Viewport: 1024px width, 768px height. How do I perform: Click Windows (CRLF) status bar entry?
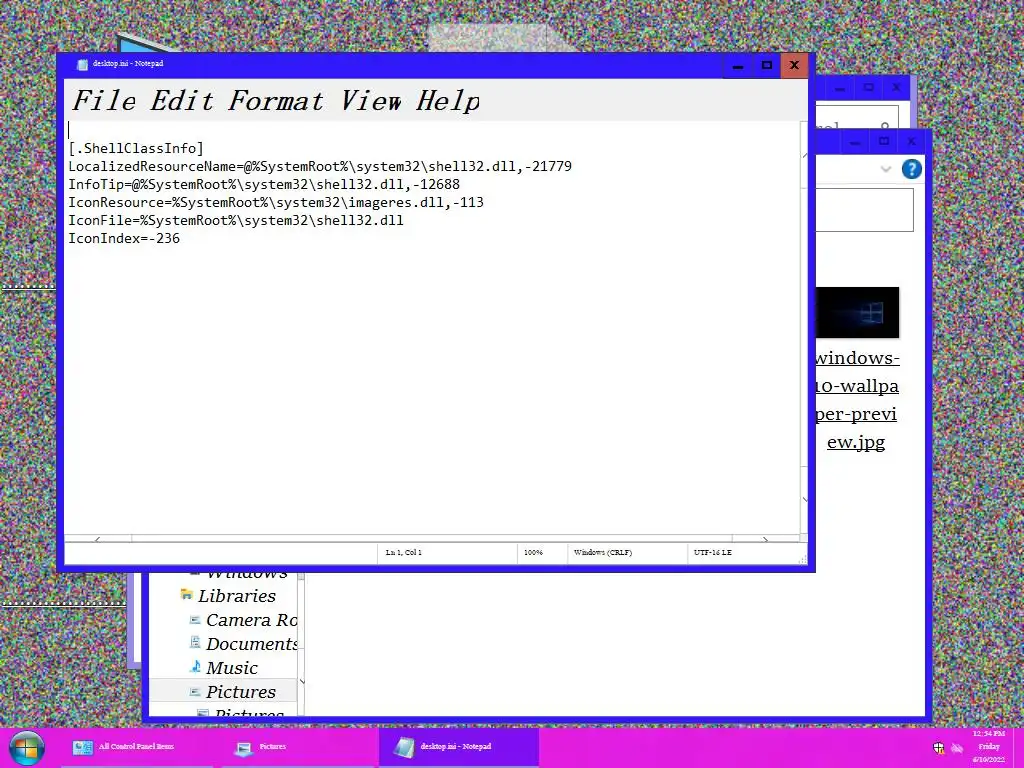603,552
